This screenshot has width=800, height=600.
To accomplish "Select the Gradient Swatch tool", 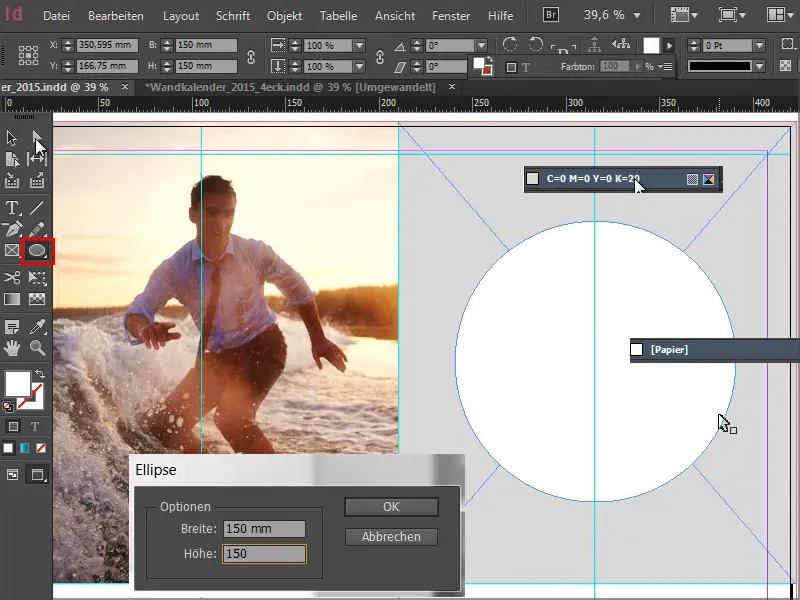I will [x=12, y=299].
